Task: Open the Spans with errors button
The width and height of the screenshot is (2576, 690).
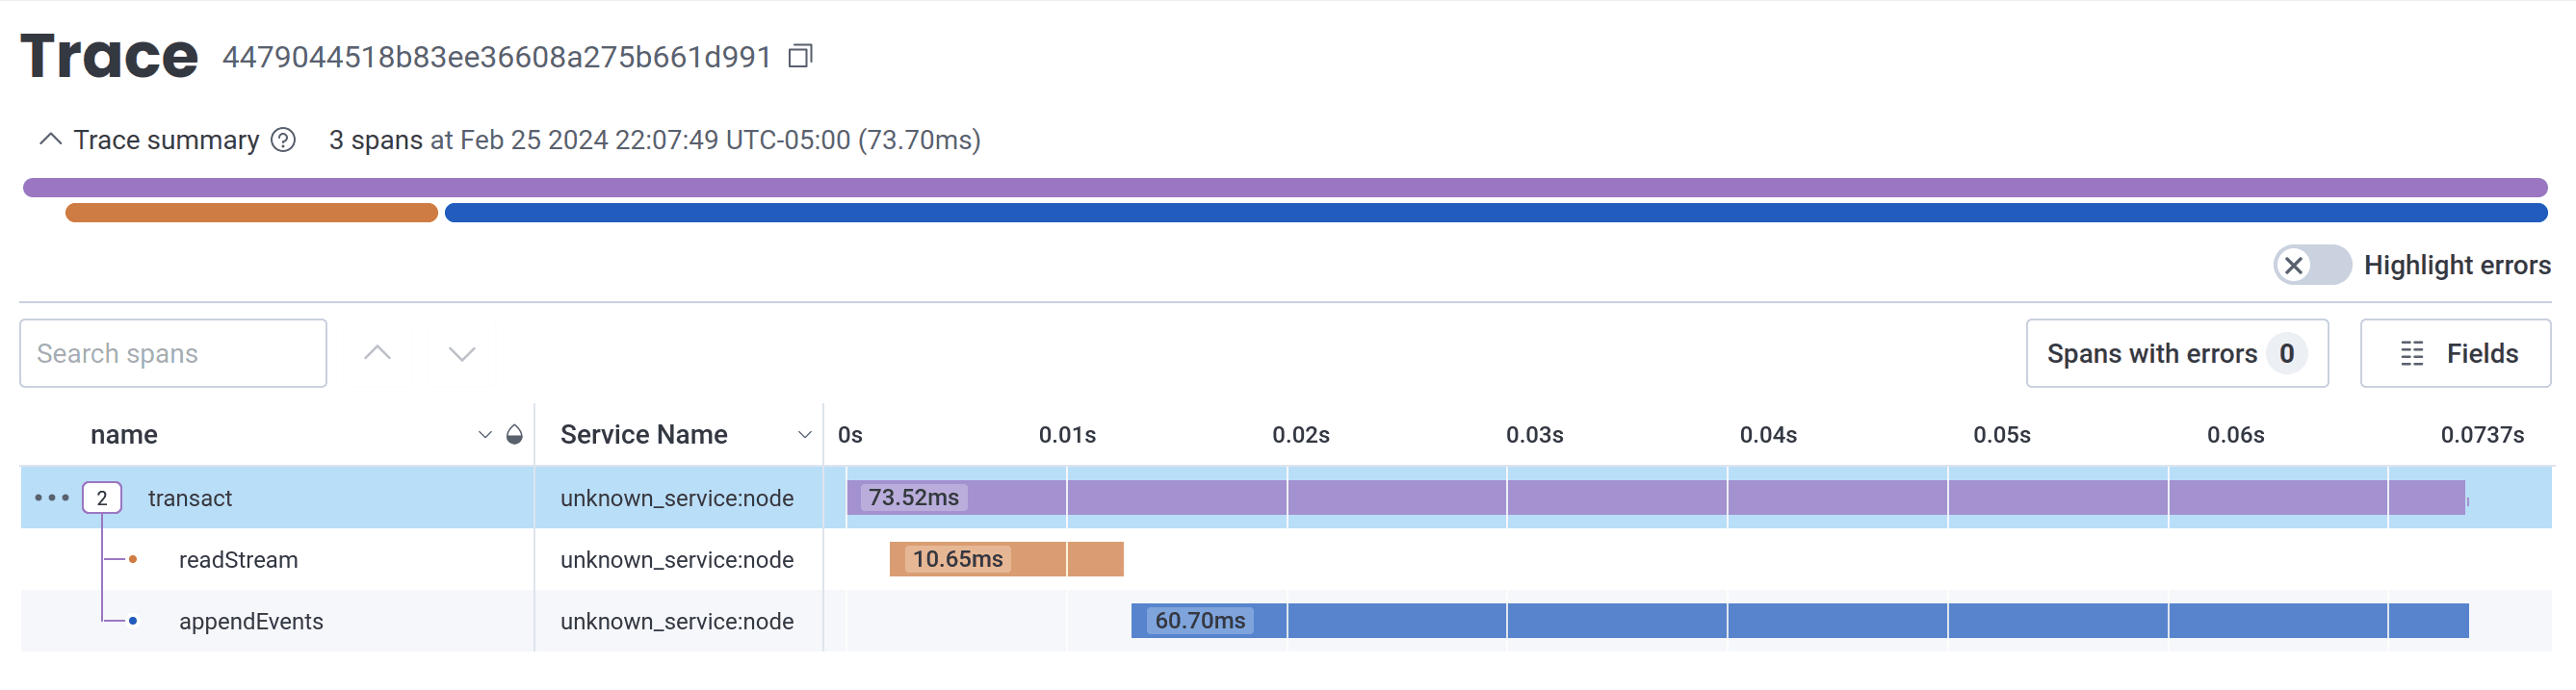Action: (2176, 353)
